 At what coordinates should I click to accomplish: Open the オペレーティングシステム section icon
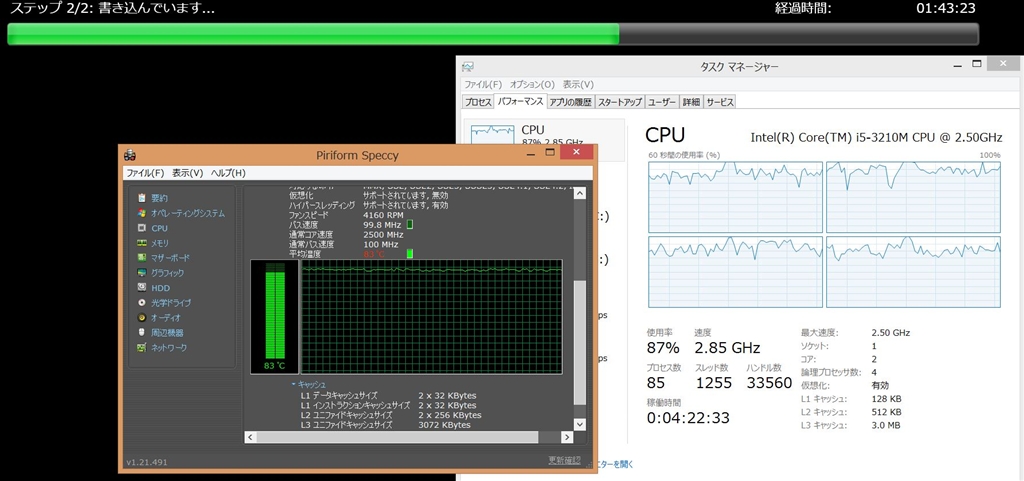[x=142, y=213]
